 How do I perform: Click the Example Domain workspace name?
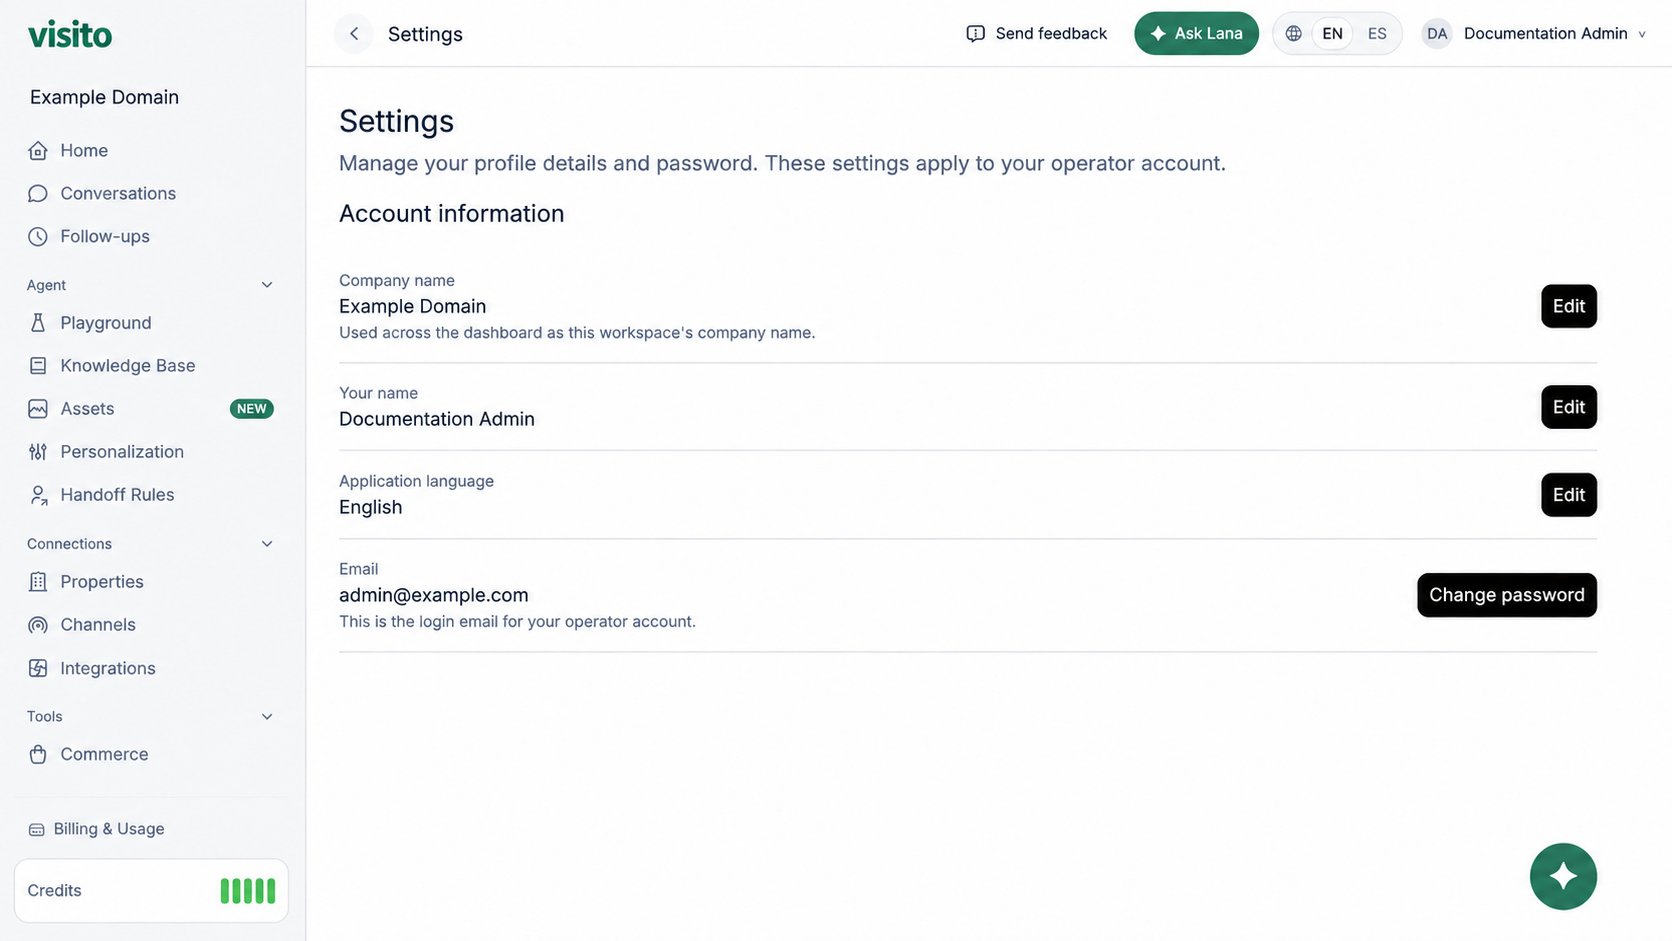coord(104,97)
